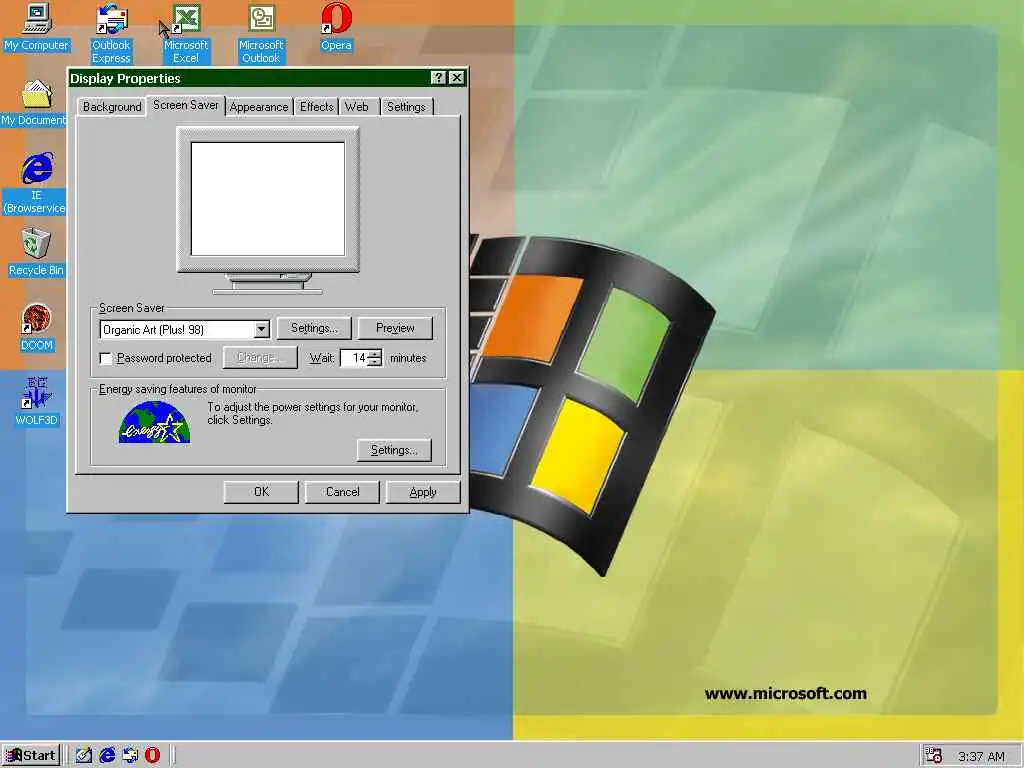Open the Web tab

[x=357, y=106]
